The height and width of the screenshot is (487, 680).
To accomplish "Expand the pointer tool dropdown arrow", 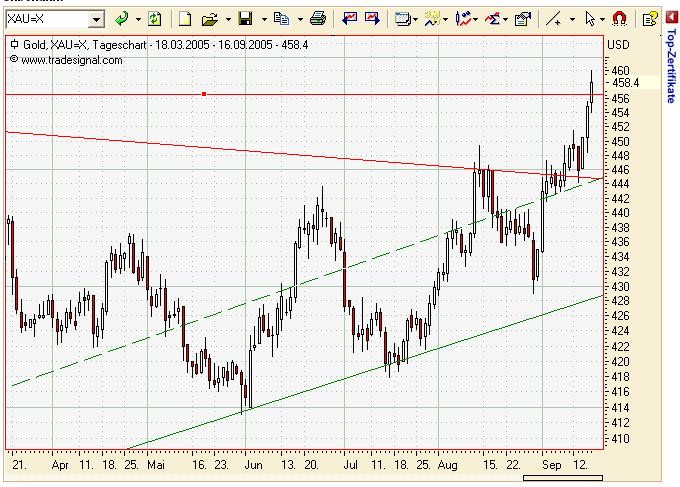I will click(602, 20).
